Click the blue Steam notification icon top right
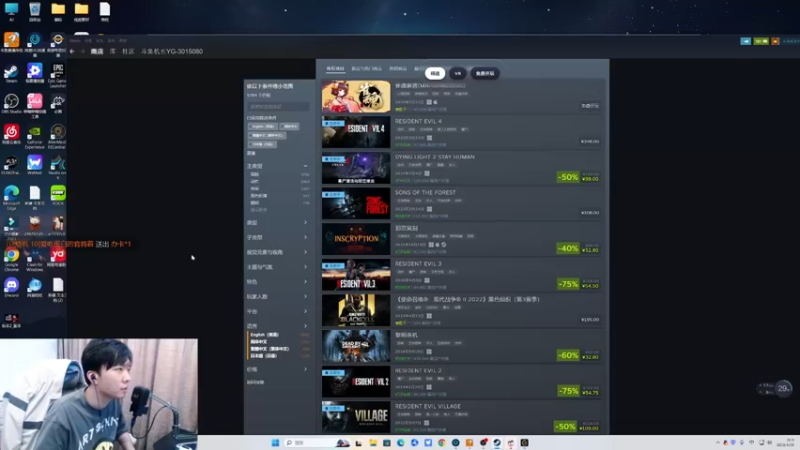The height and width of the screenshot is (450, 800). pos(745,41)
